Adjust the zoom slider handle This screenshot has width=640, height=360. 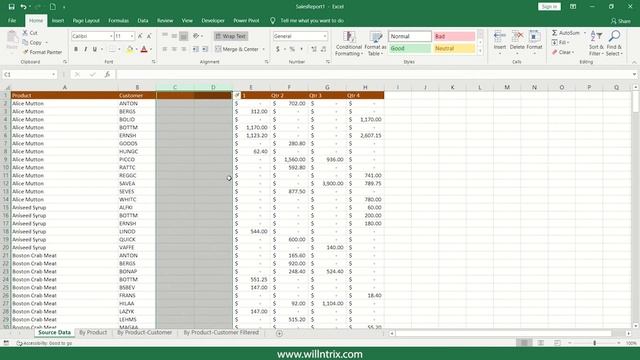pos(594,343)
